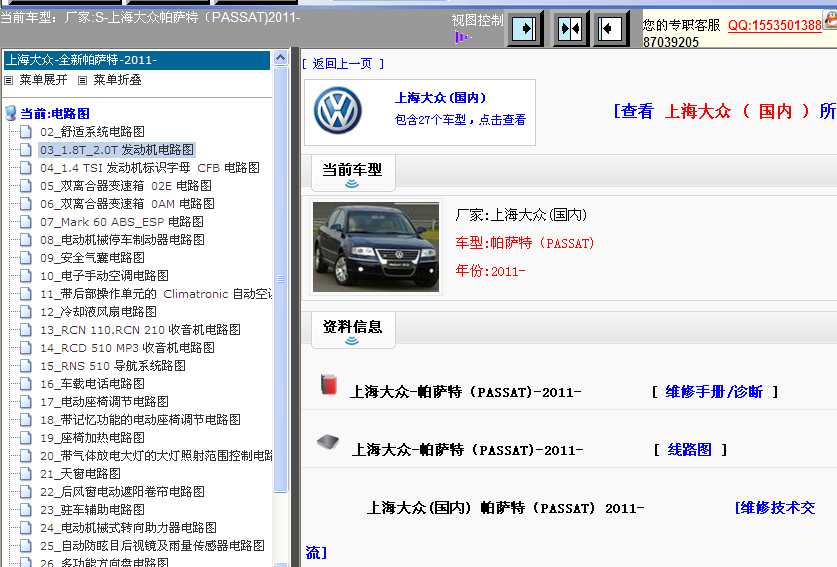This screenshot has height=567, width=837.
Task: Click the chevron under 当前车型 tab
Action: pos(352,184)
